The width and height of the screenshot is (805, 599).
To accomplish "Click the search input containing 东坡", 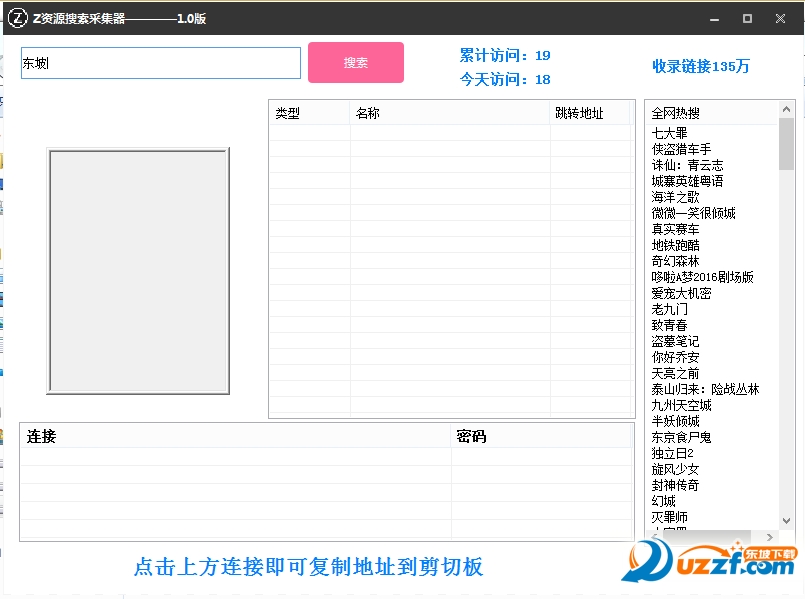I will tap(160, 62).
